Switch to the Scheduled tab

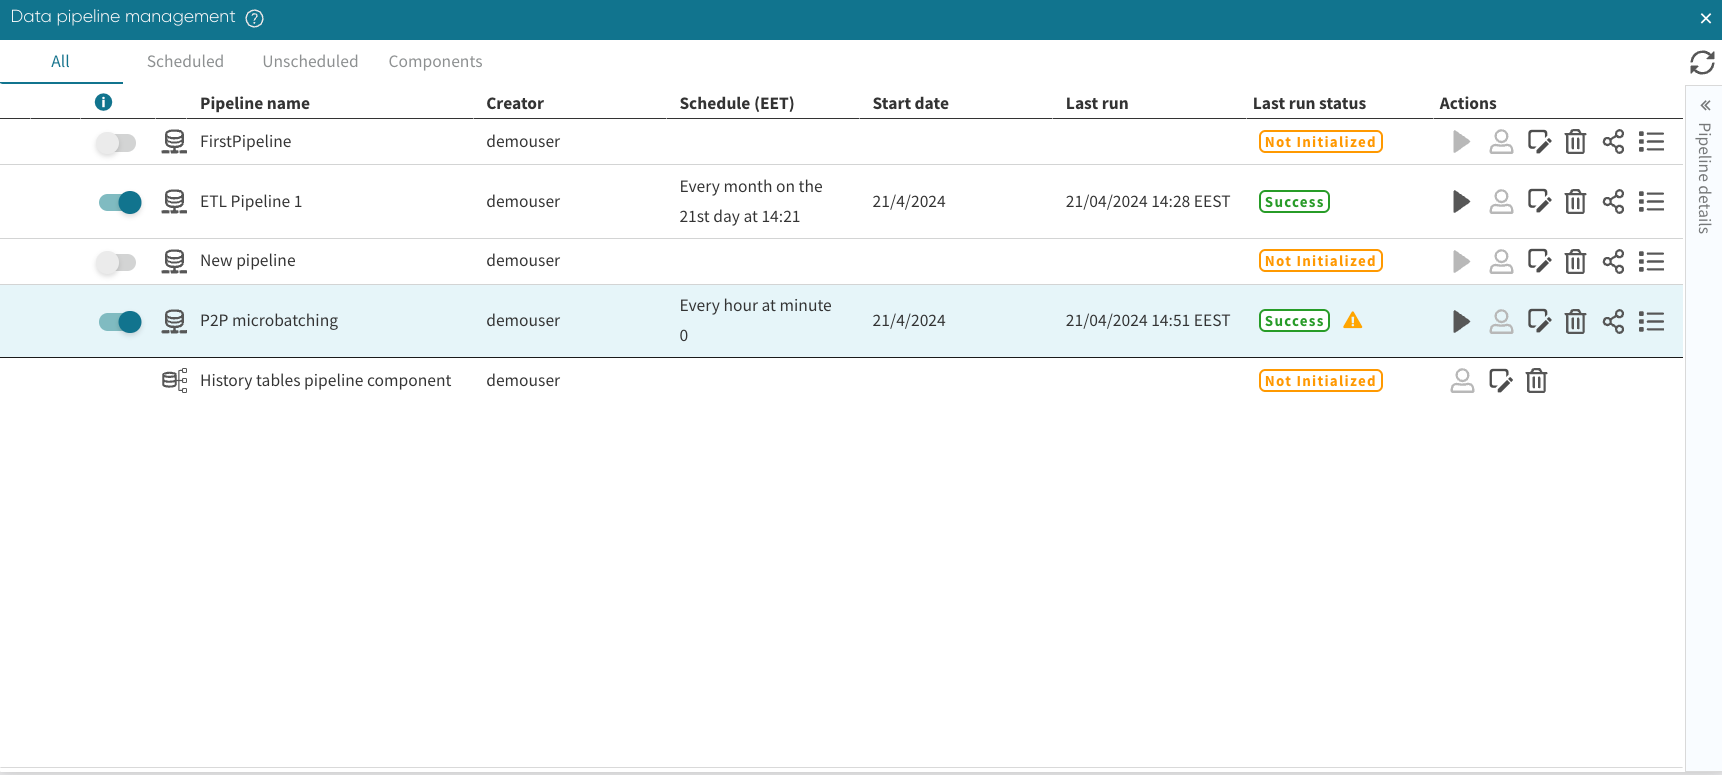point(185,61)
